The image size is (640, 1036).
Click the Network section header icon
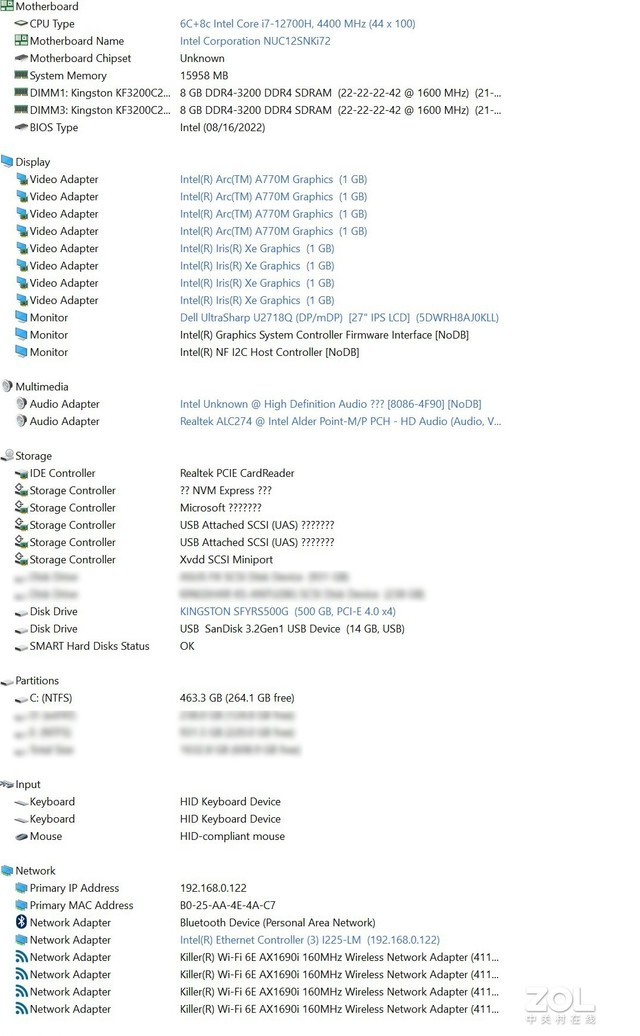pyautogui.click(x=7, y=871)
